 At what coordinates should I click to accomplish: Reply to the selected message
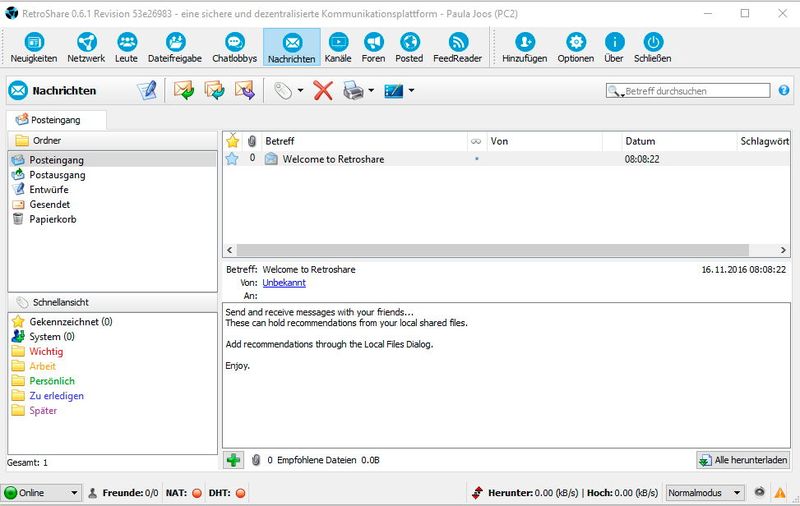(x=184, y=91)
